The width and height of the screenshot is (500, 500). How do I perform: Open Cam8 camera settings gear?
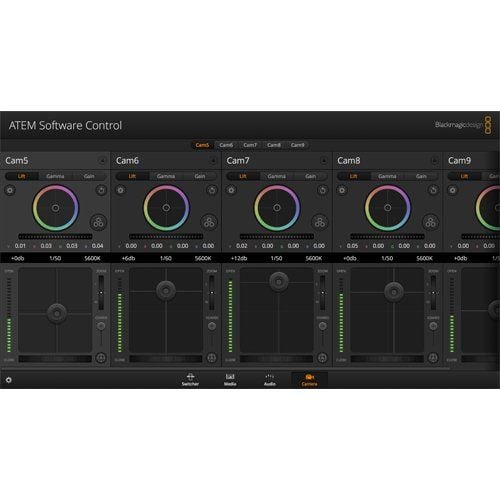point(342,190)
